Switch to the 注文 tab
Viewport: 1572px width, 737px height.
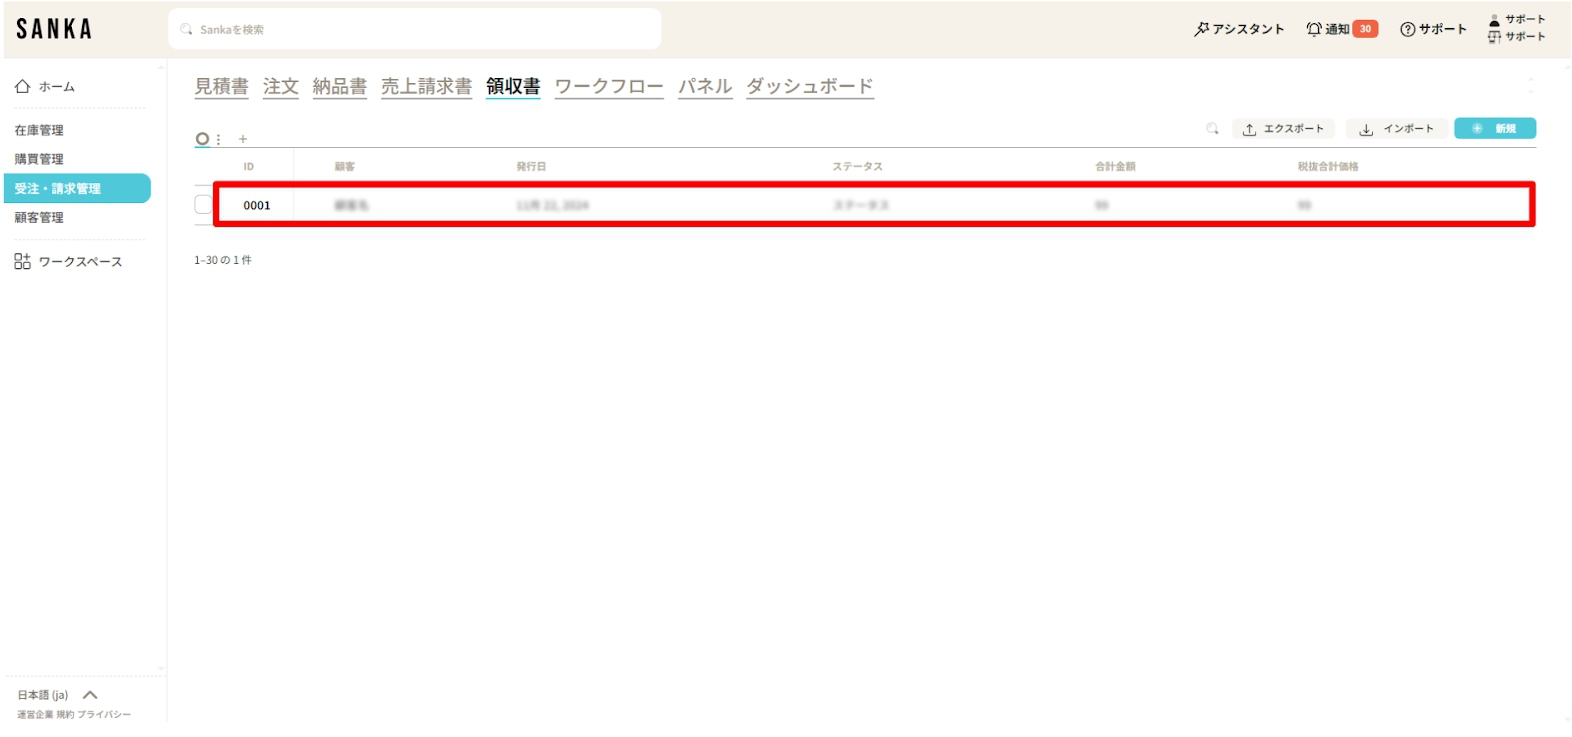281,87
